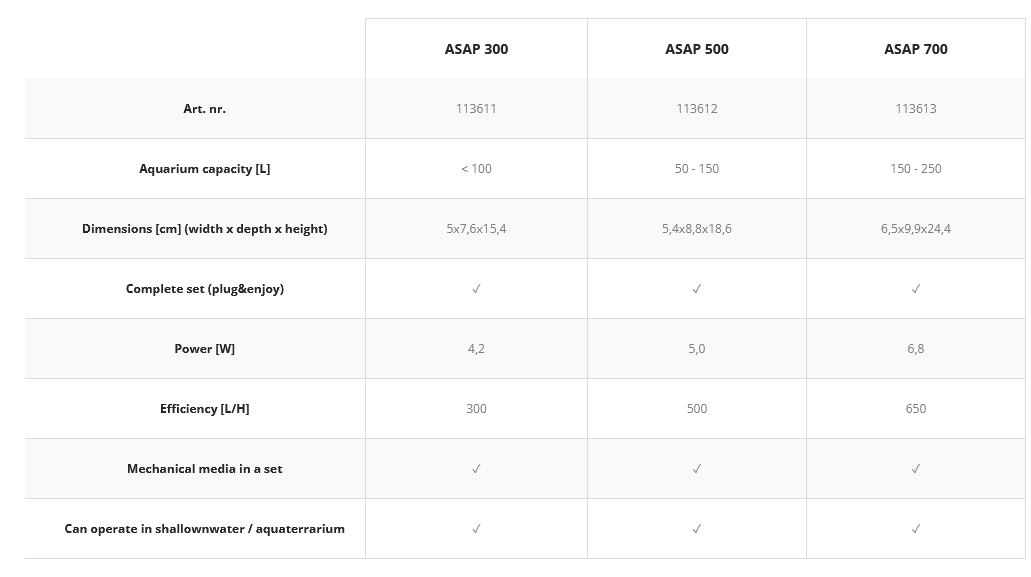Click ASAP 500 dimensions 5,4x8,8x18,6

pos(697,229)
